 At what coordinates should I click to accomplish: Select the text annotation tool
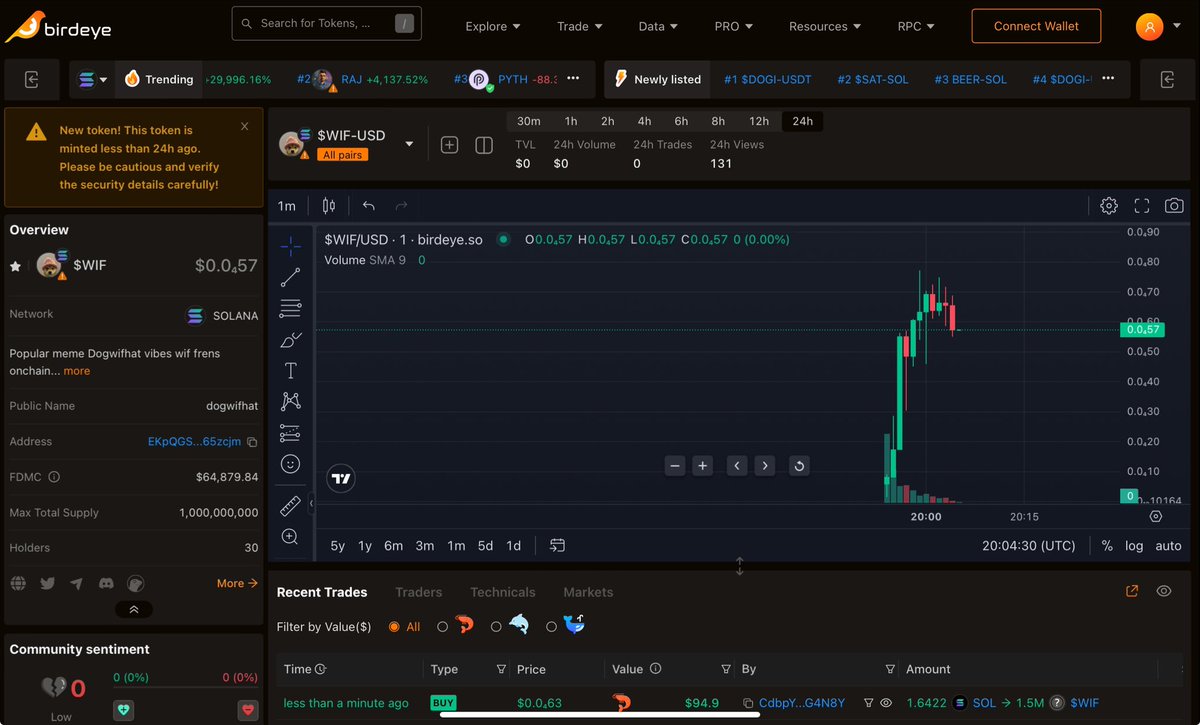(290, 371)
